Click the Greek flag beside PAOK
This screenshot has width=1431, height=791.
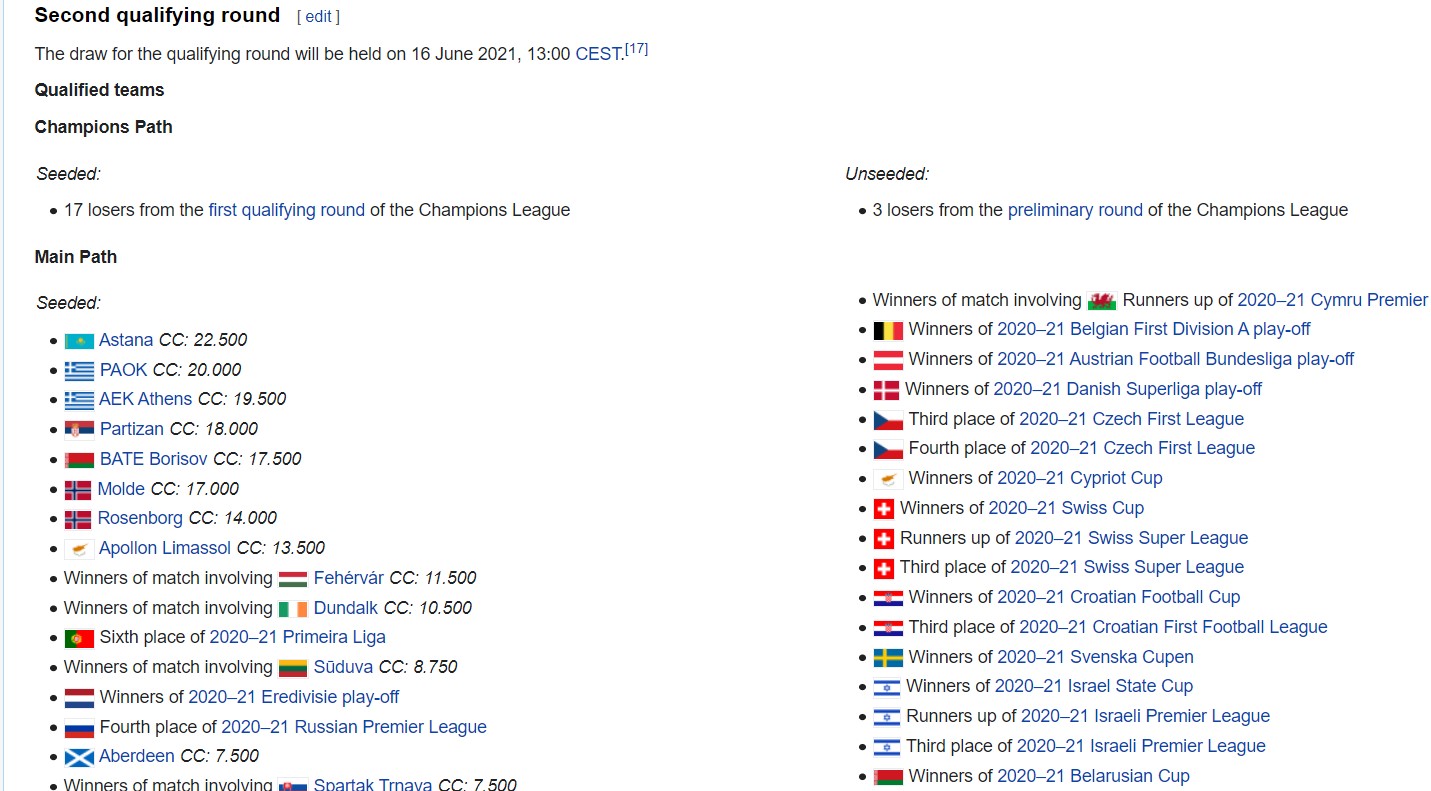79,370
